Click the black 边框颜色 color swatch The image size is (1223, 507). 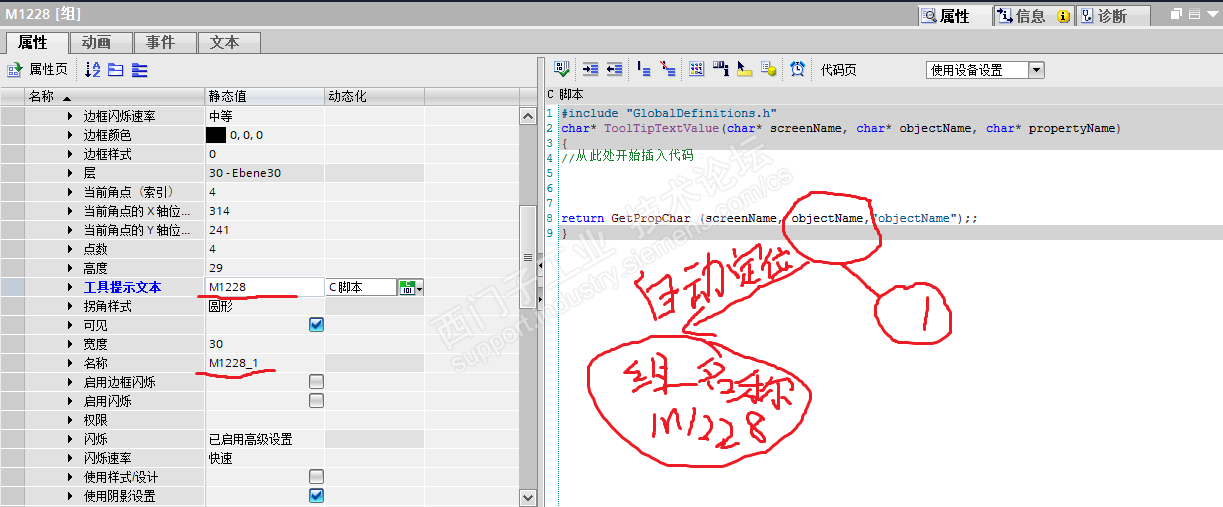[216, 135]
